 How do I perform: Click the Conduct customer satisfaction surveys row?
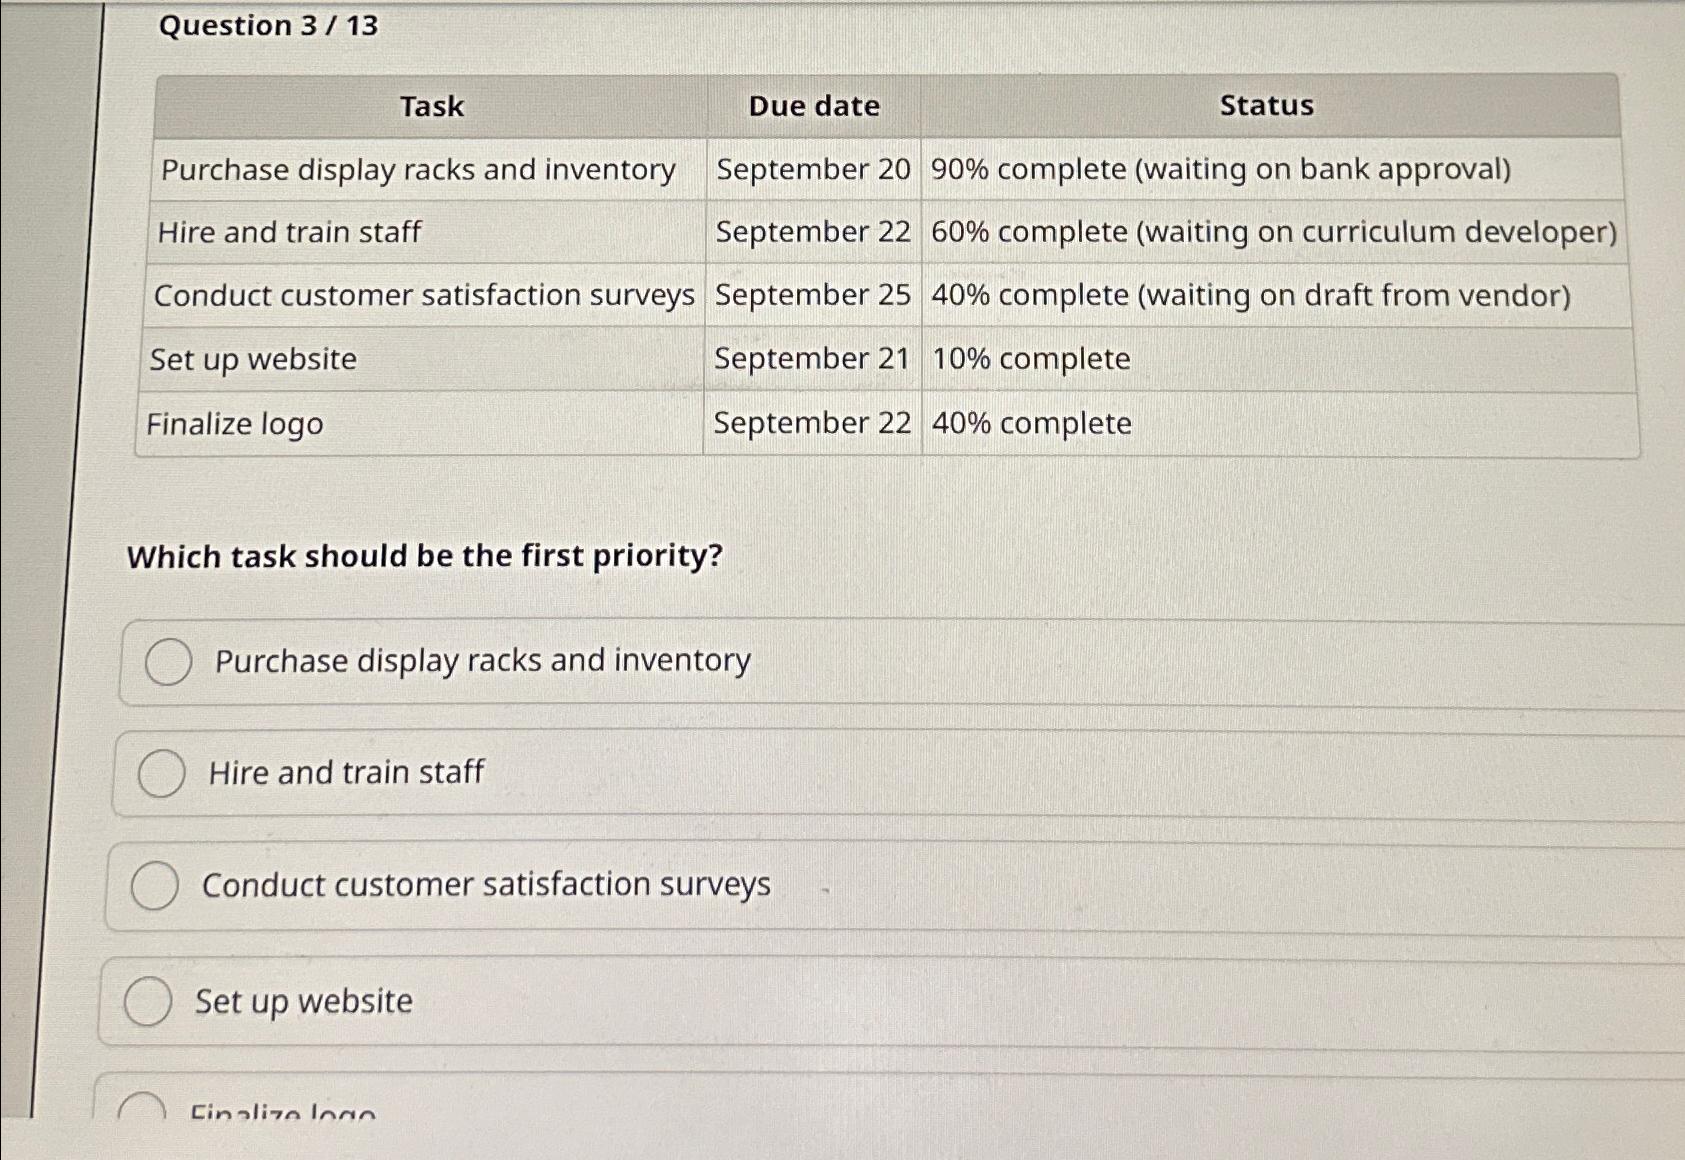coord(425,295)
